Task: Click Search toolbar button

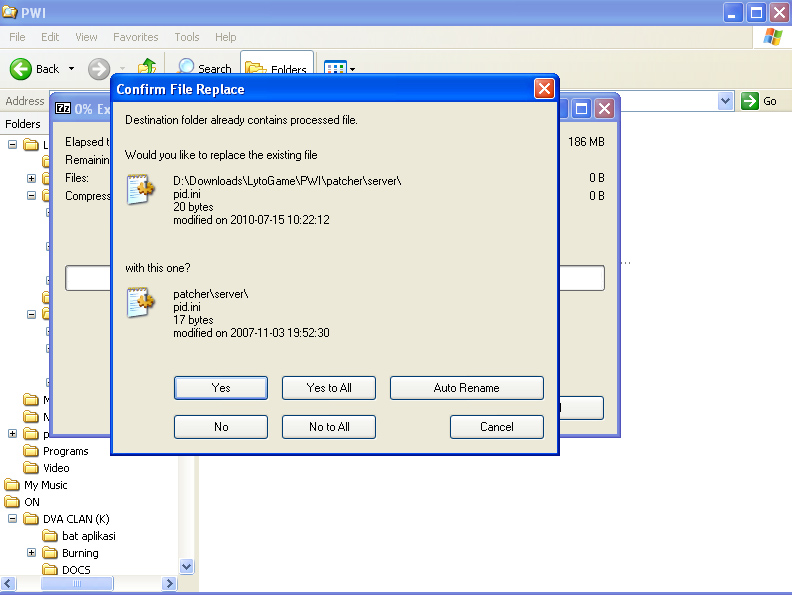Action: click(205, 67)
